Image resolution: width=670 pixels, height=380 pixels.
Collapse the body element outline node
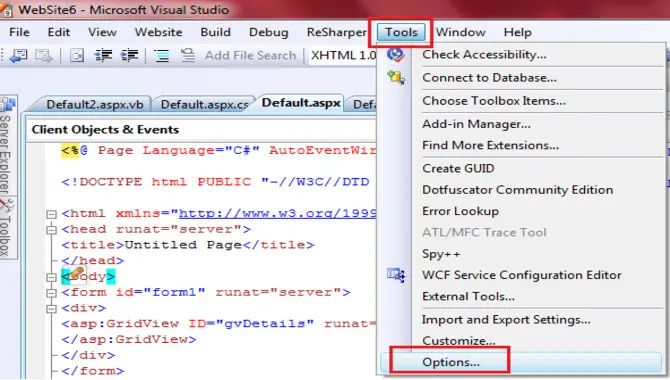[x=51, y=277]
